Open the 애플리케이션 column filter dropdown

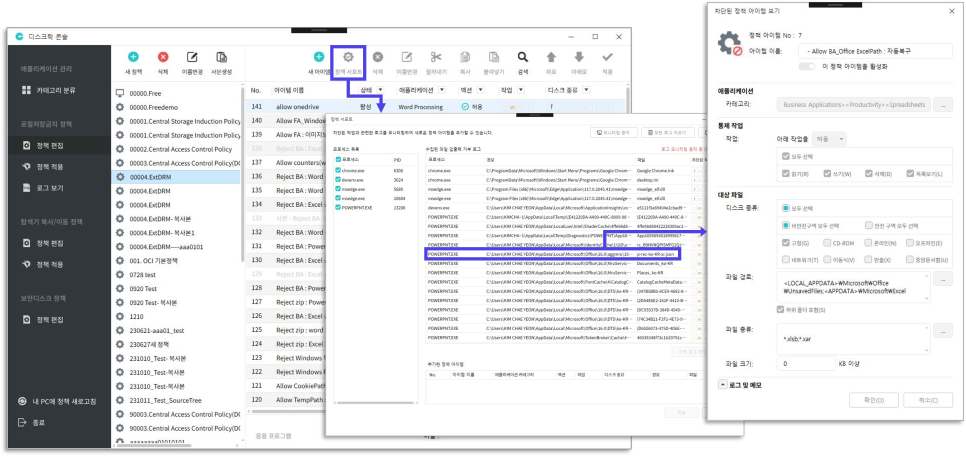(x=442, y=90)
